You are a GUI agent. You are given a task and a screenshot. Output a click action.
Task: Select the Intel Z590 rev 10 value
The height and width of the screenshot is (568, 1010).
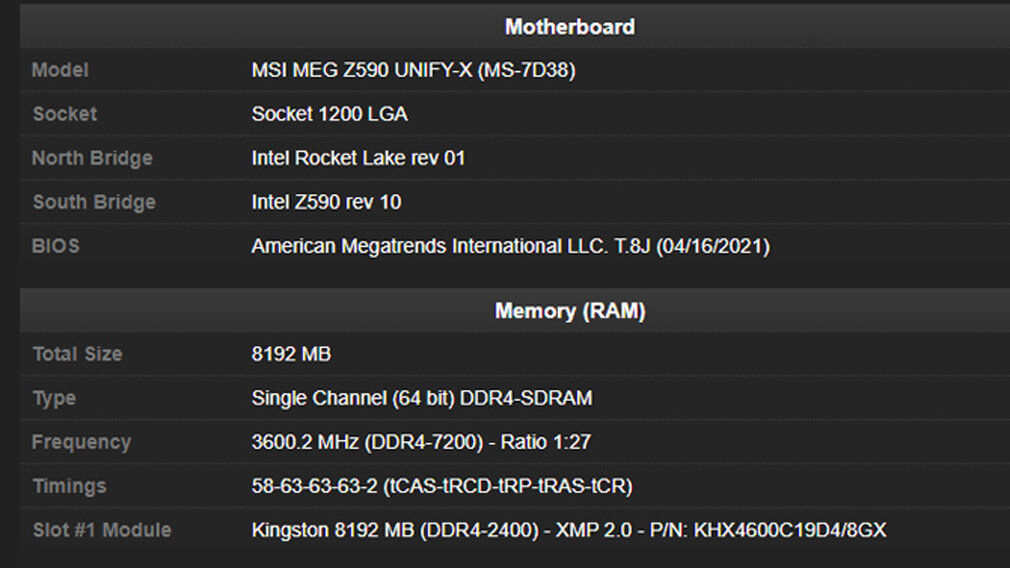pos(326,202)
